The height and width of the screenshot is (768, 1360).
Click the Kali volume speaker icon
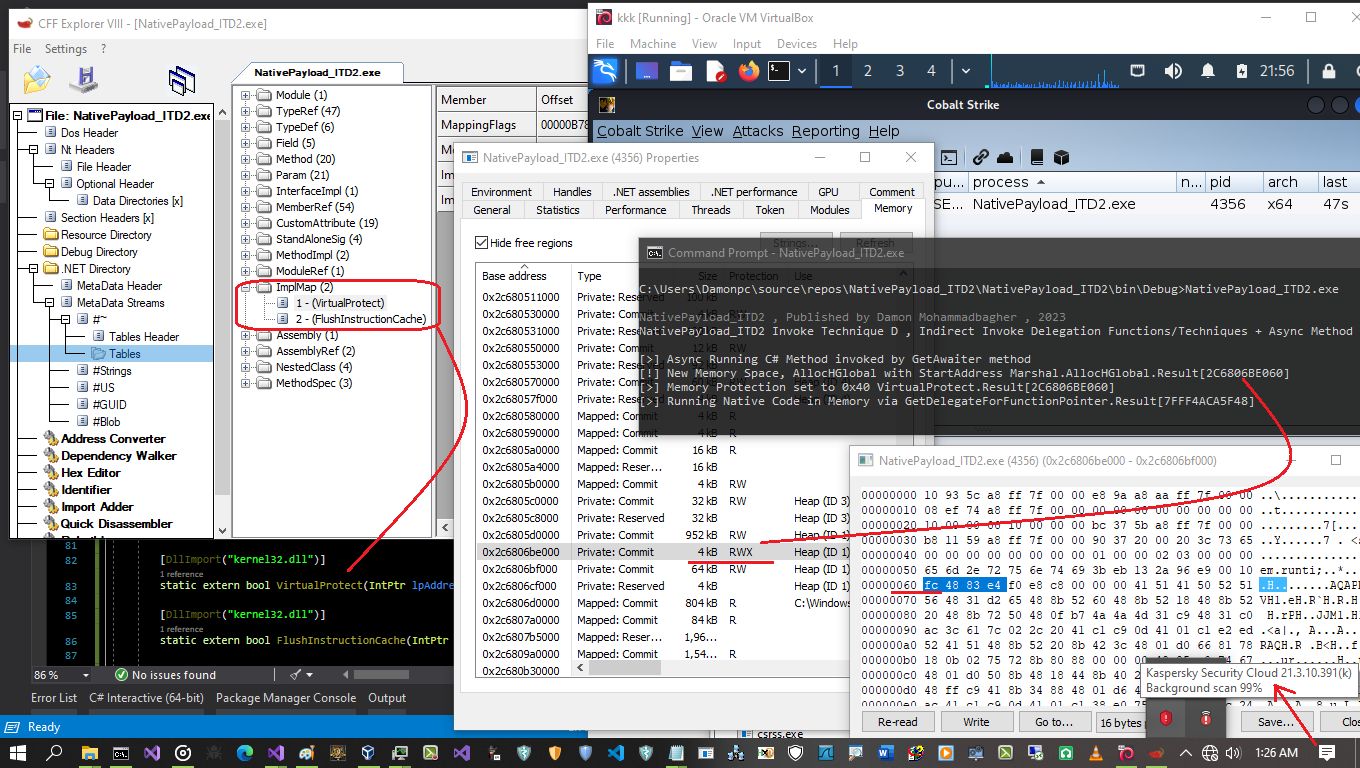coord(1173,71)
